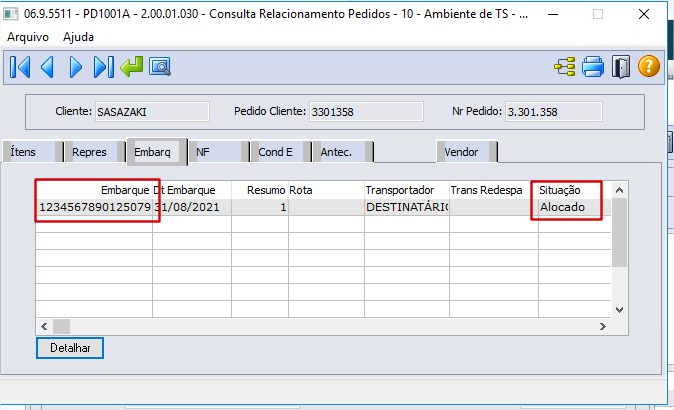Image resolution: width=674 pixels, height=410 pixels.
Task: Click the exit door icon
Action: coord(621,67)
